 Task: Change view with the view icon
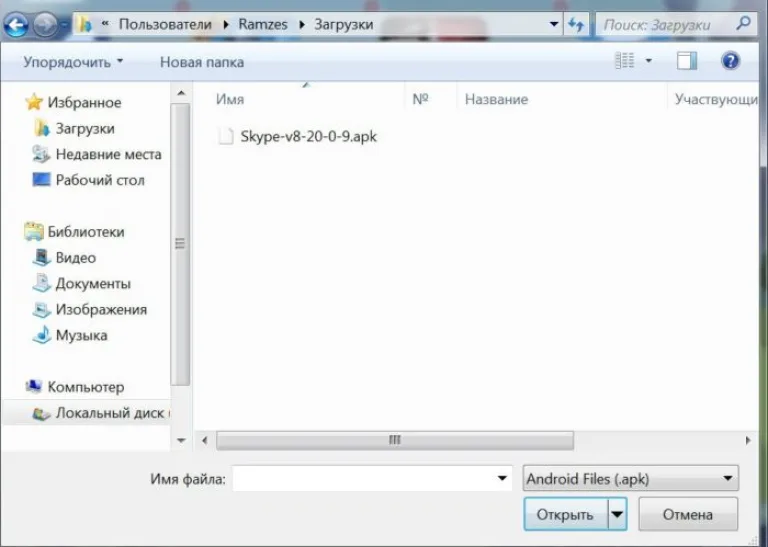click(624, 61)
